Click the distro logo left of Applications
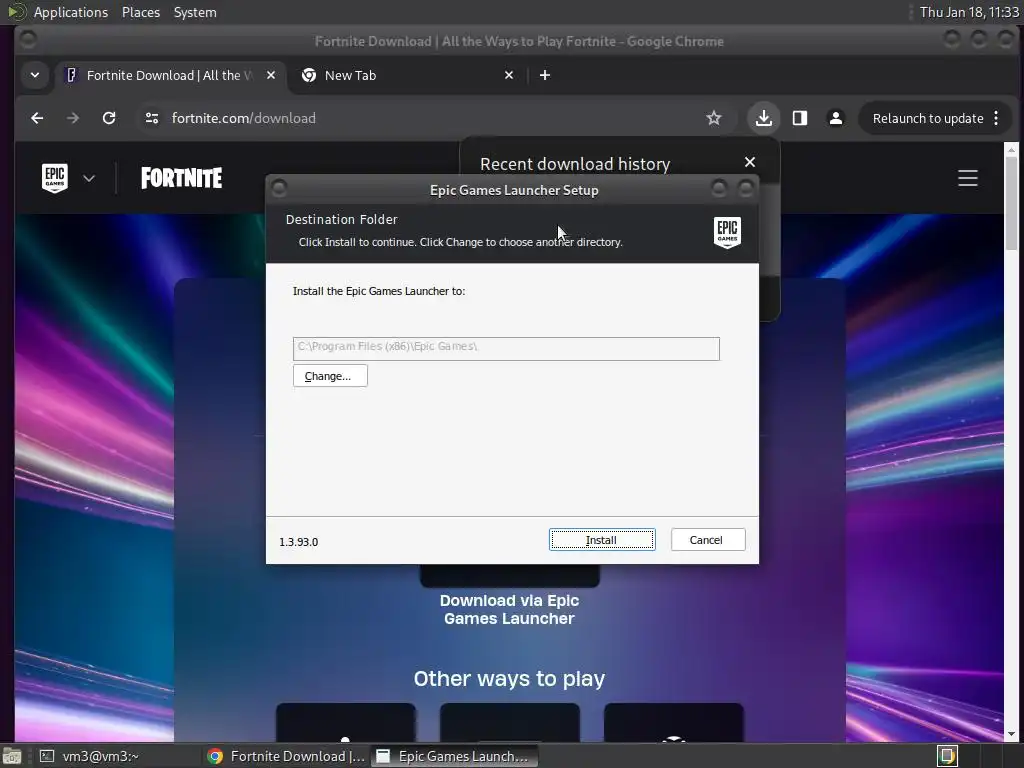The image size is (1024, 768). (16, 12)
